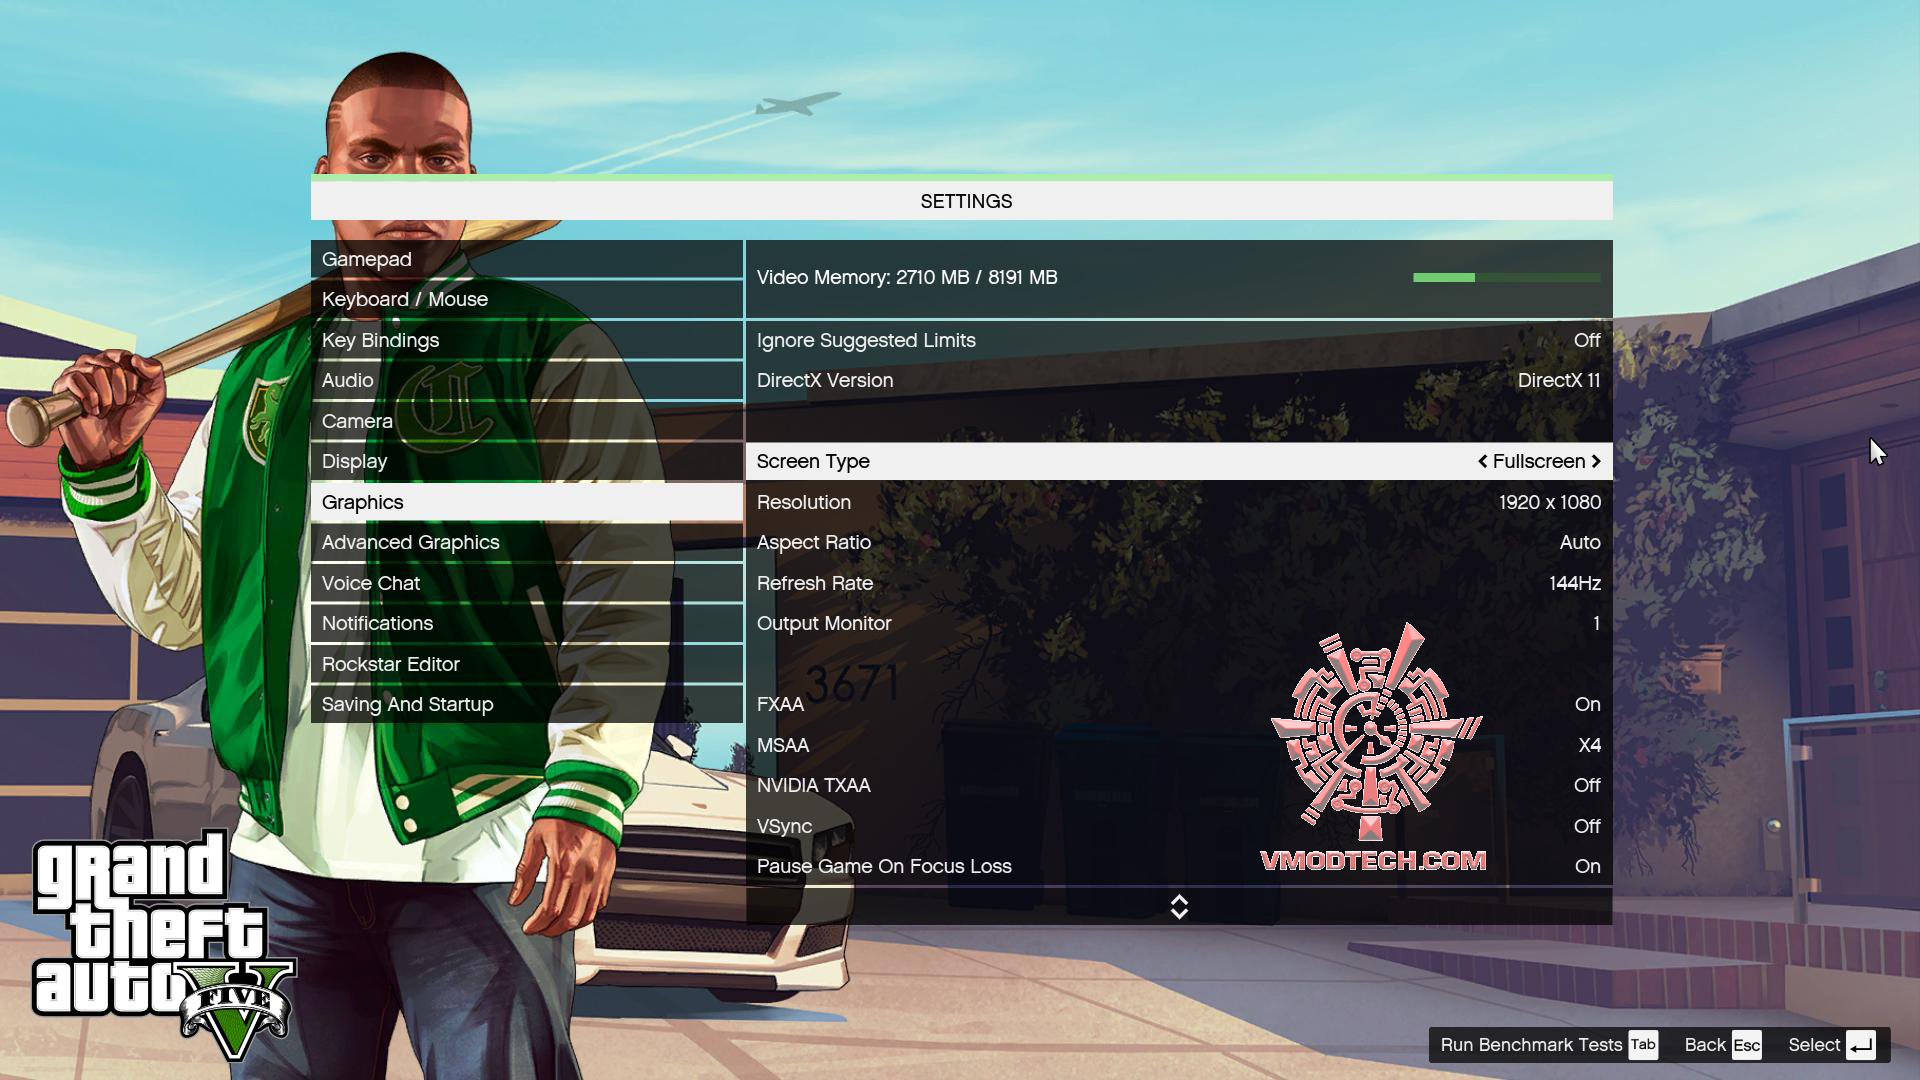Expand the MSAA quality dropdown
Image resolution: width=1920 pixels, height=1080 pixels.
pyautogui.click(x=1589, y=744)
